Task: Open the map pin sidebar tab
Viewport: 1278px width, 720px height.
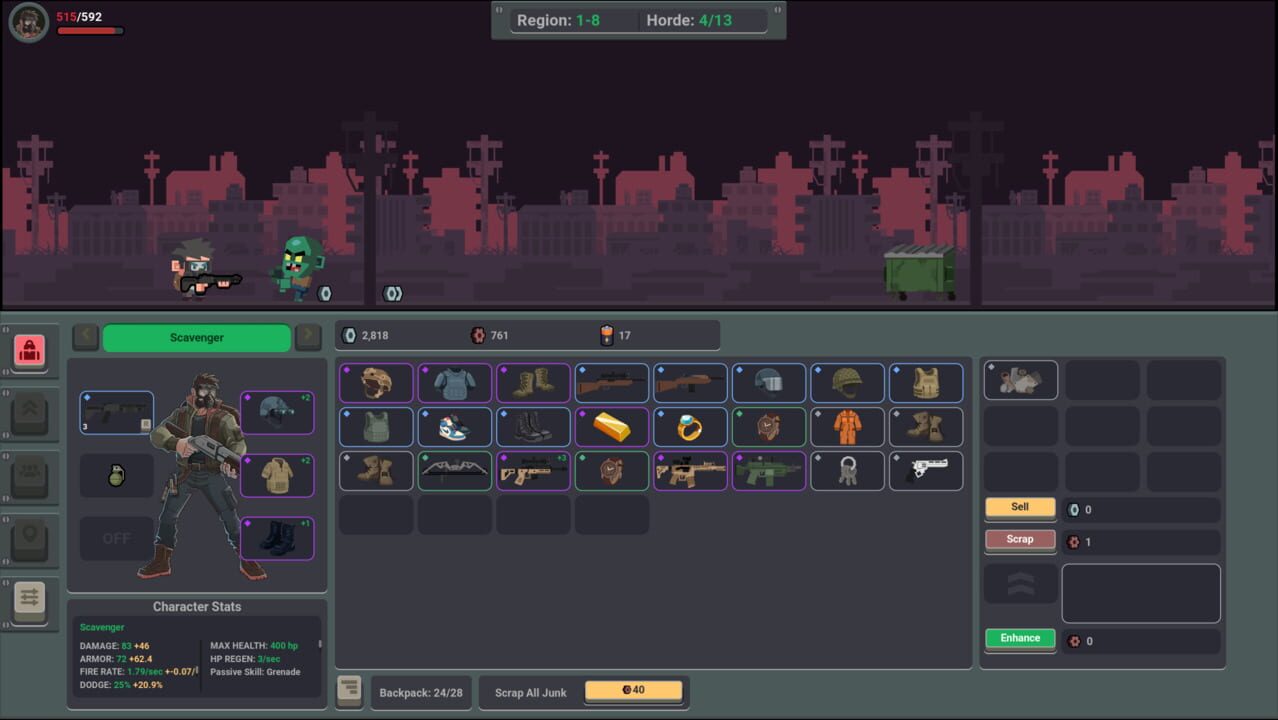Action: (30, 540)
